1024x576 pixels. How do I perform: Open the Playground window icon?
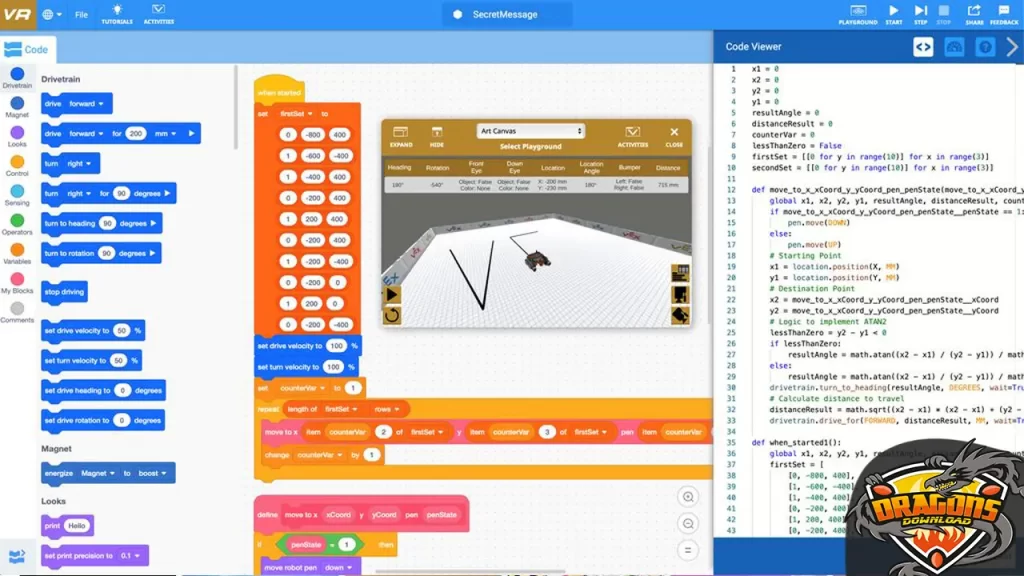click(x=857, y=13)
